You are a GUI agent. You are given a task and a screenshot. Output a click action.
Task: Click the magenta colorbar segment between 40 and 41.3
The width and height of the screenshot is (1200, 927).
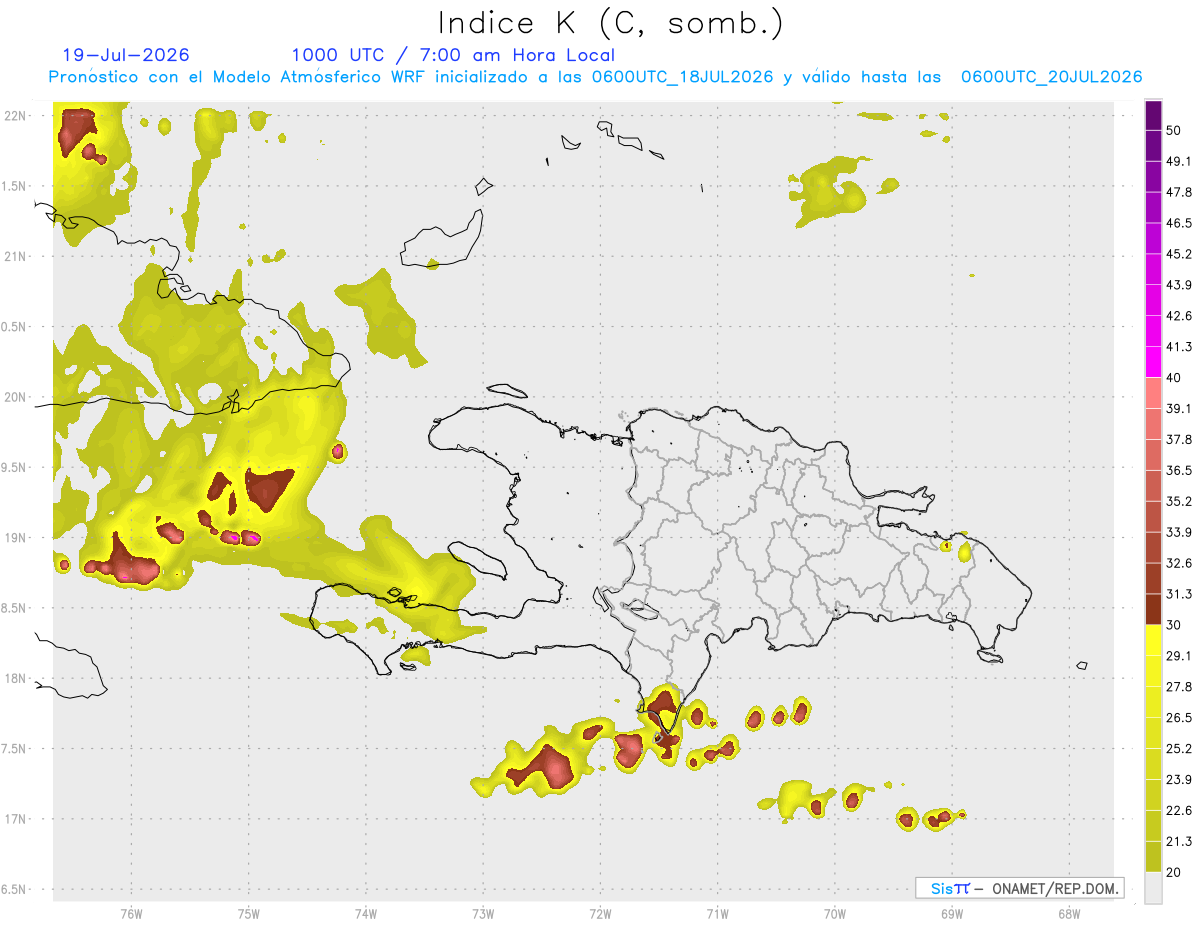(x=1153, y=363)
